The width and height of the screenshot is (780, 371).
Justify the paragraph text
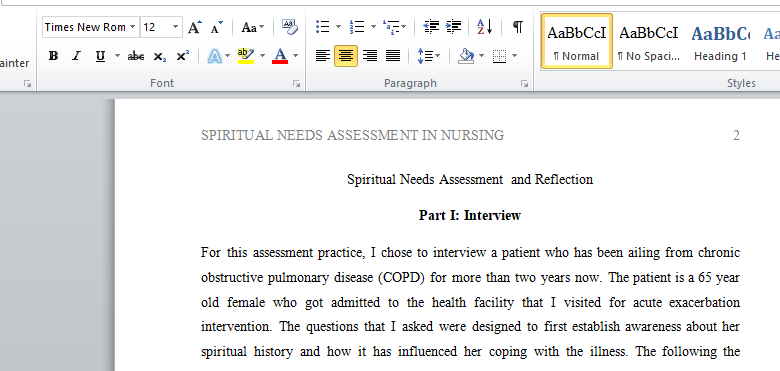[x=393, y=56]
